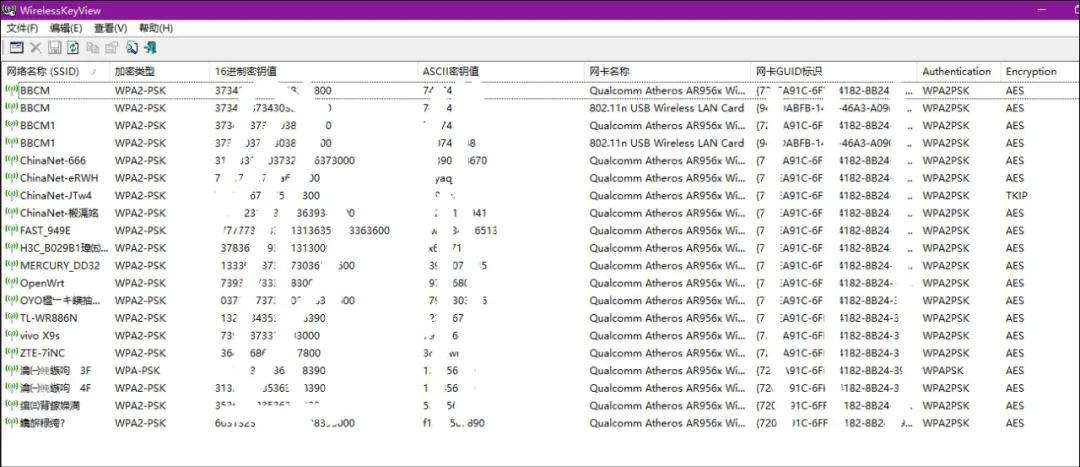Click the exit door toolbar icon
The width and height of the screenshot is (1080, 467).
(150, 48)
